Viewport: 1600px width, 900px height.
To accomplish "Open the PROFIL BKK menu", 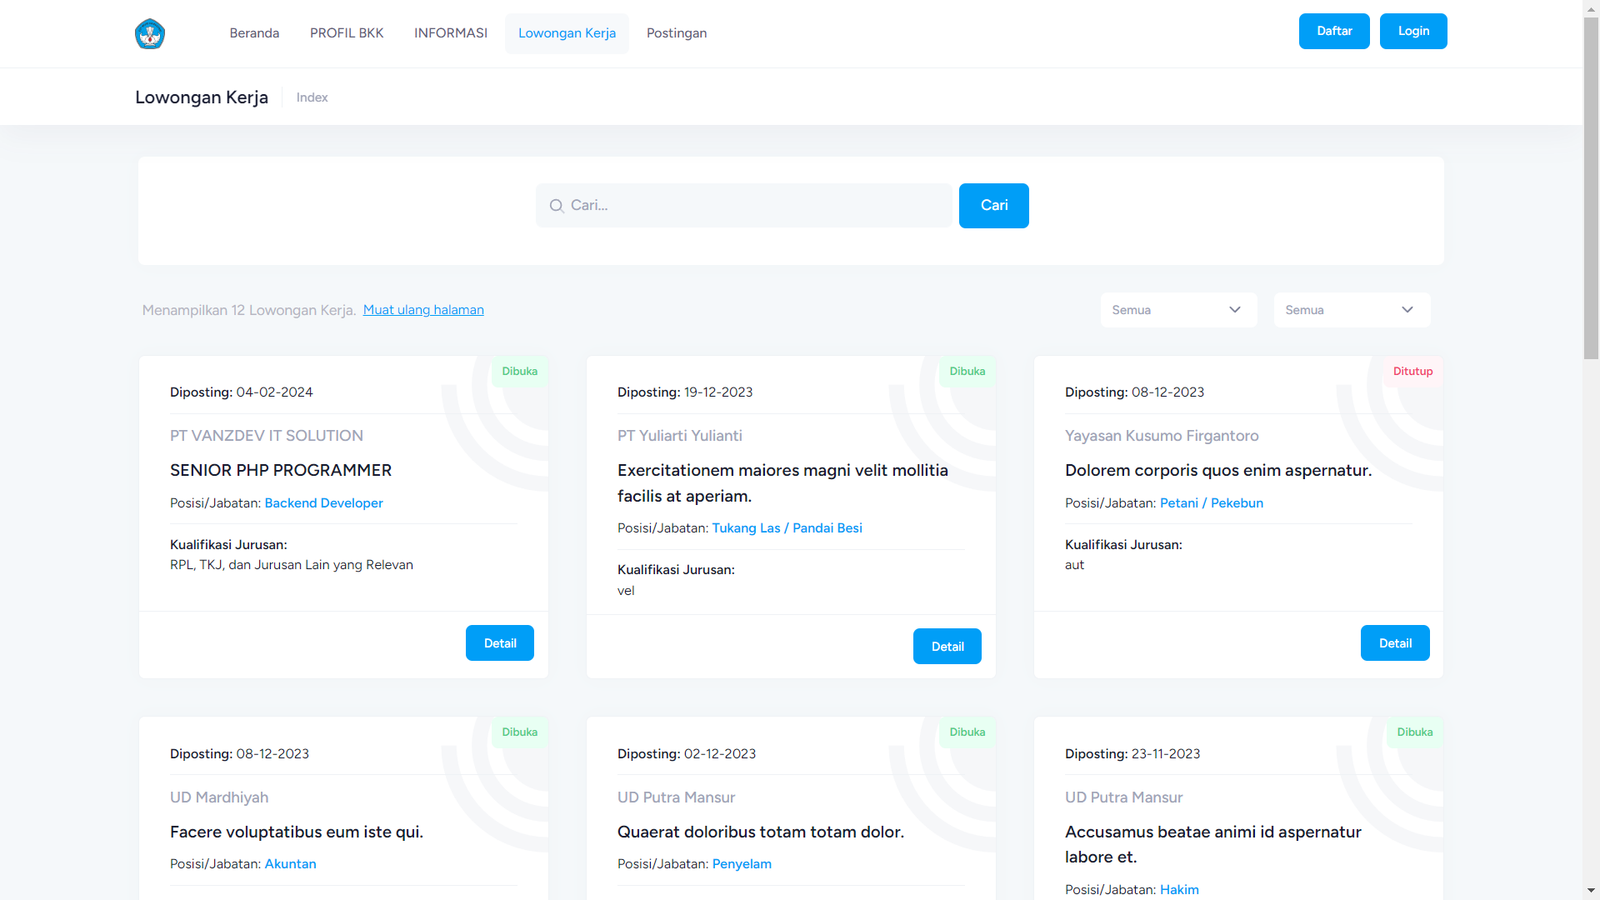I will (346, 33).
